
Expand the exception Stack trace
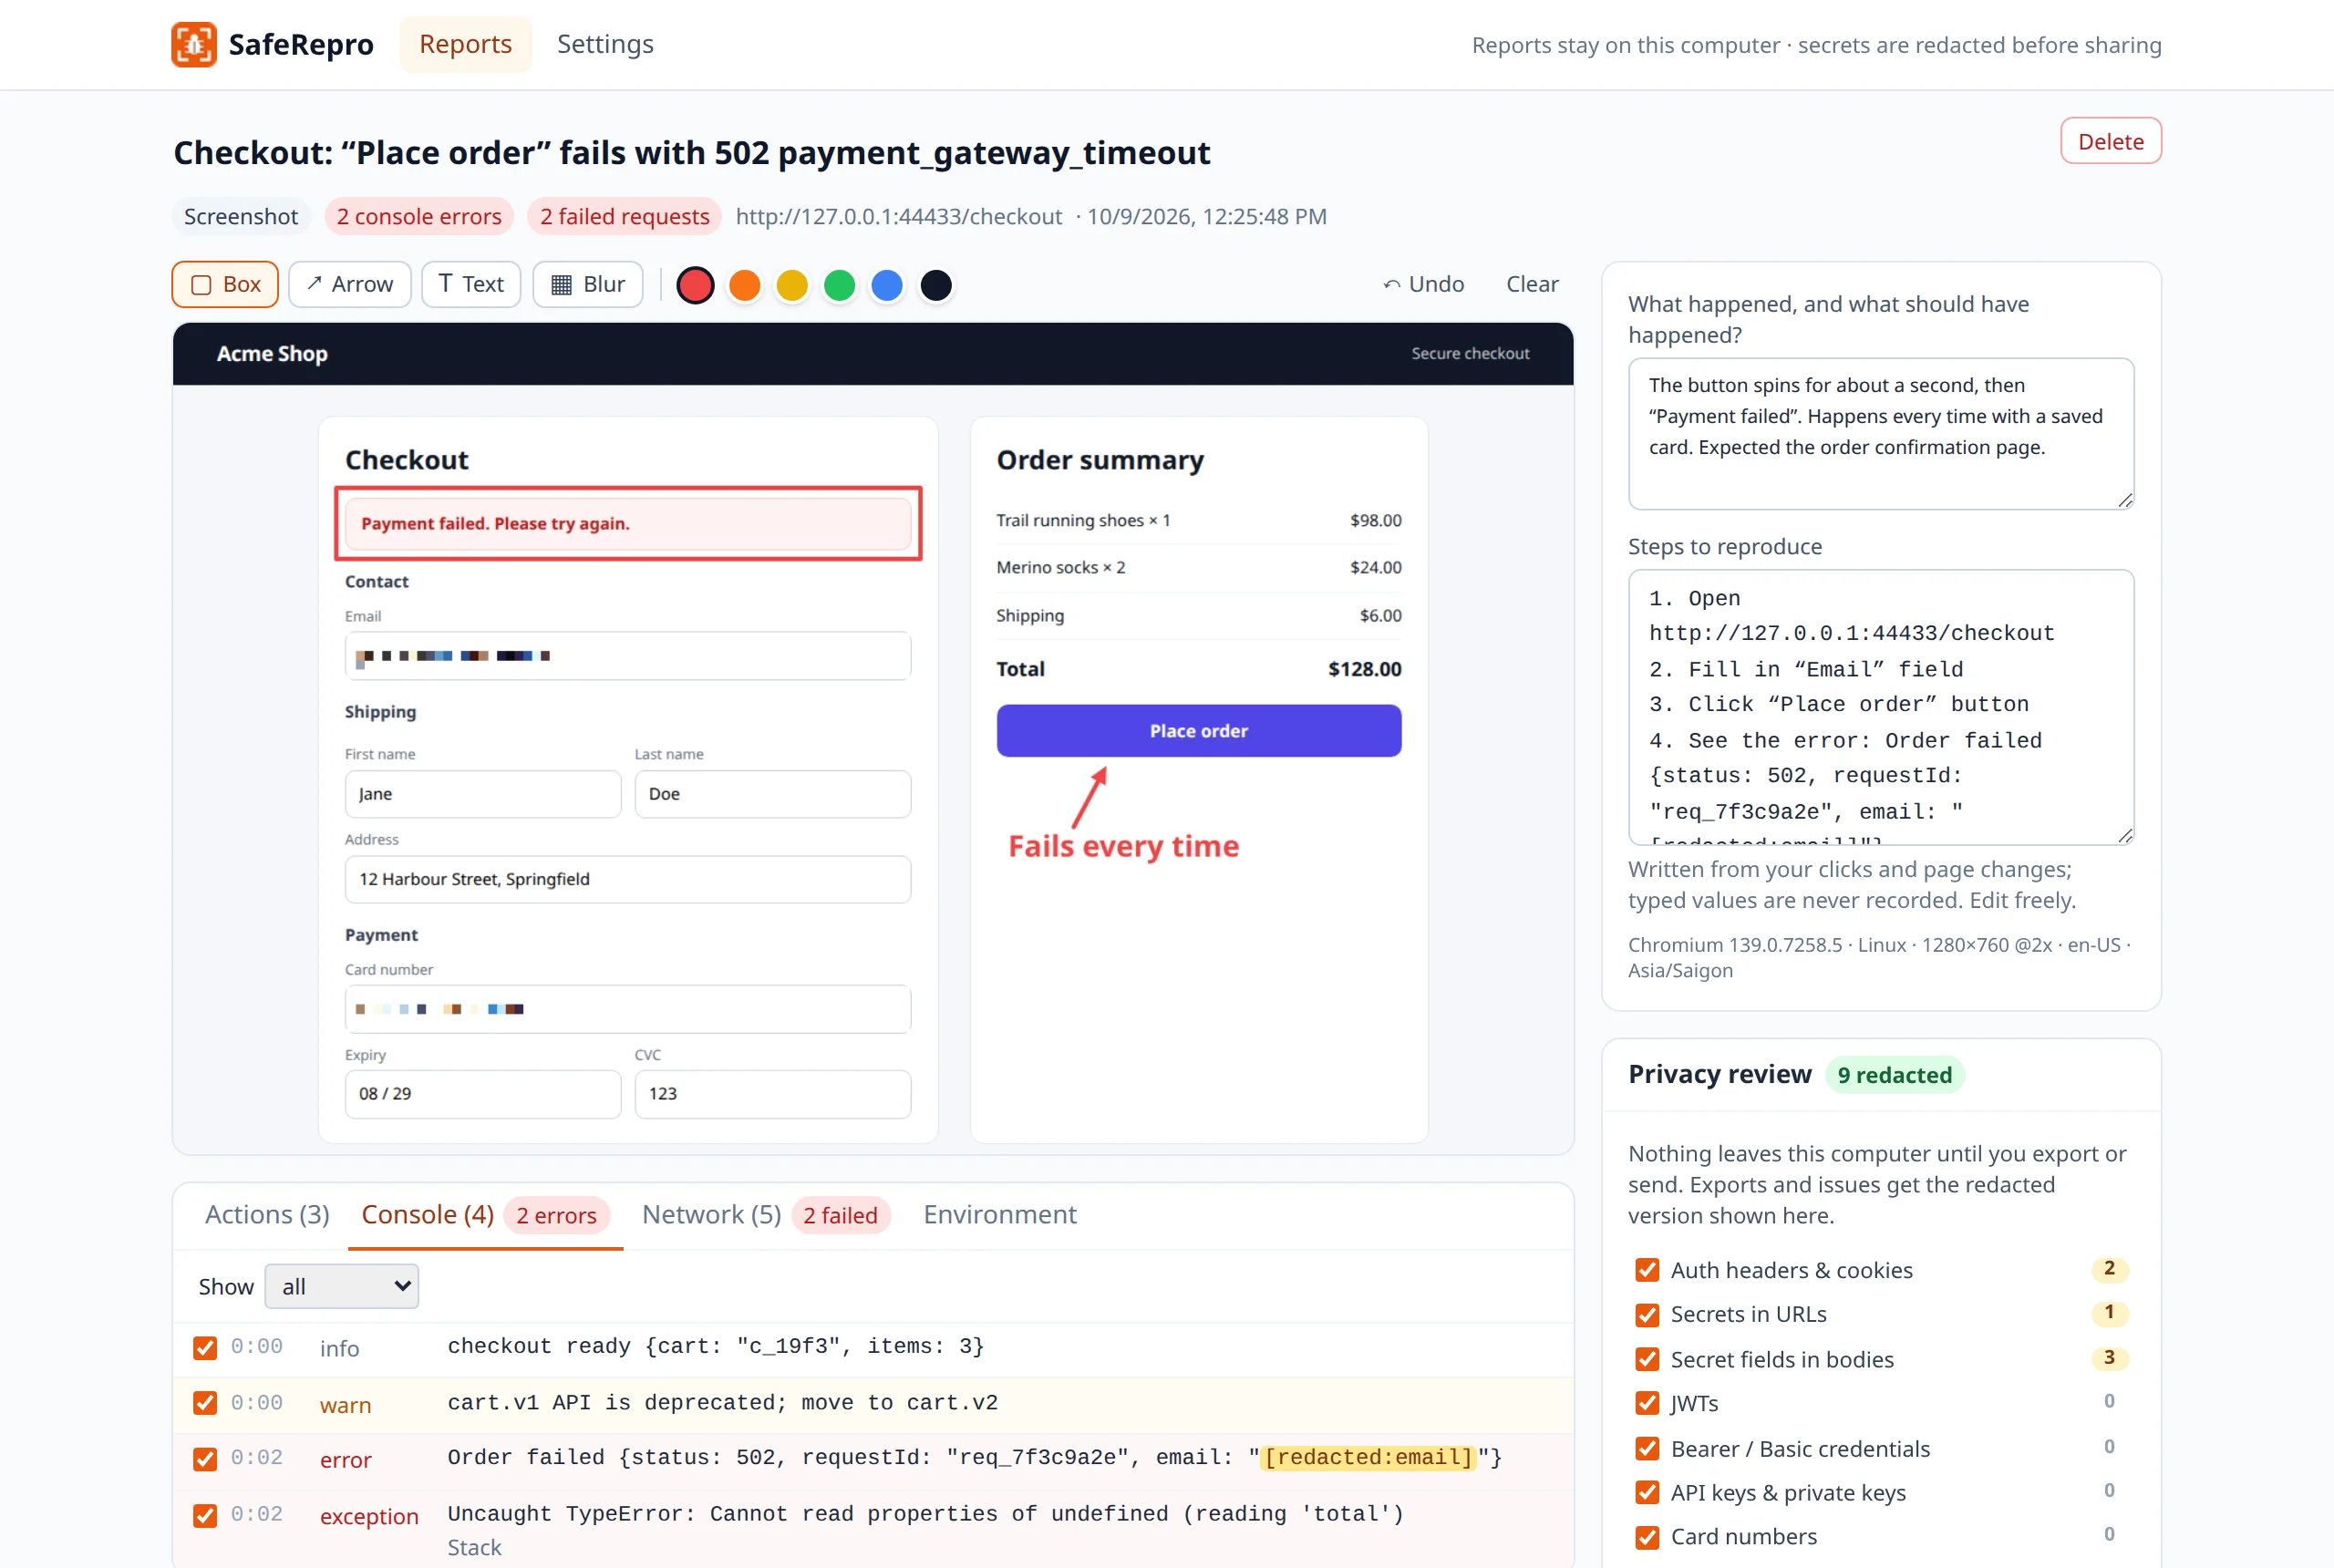(474, 1547)
